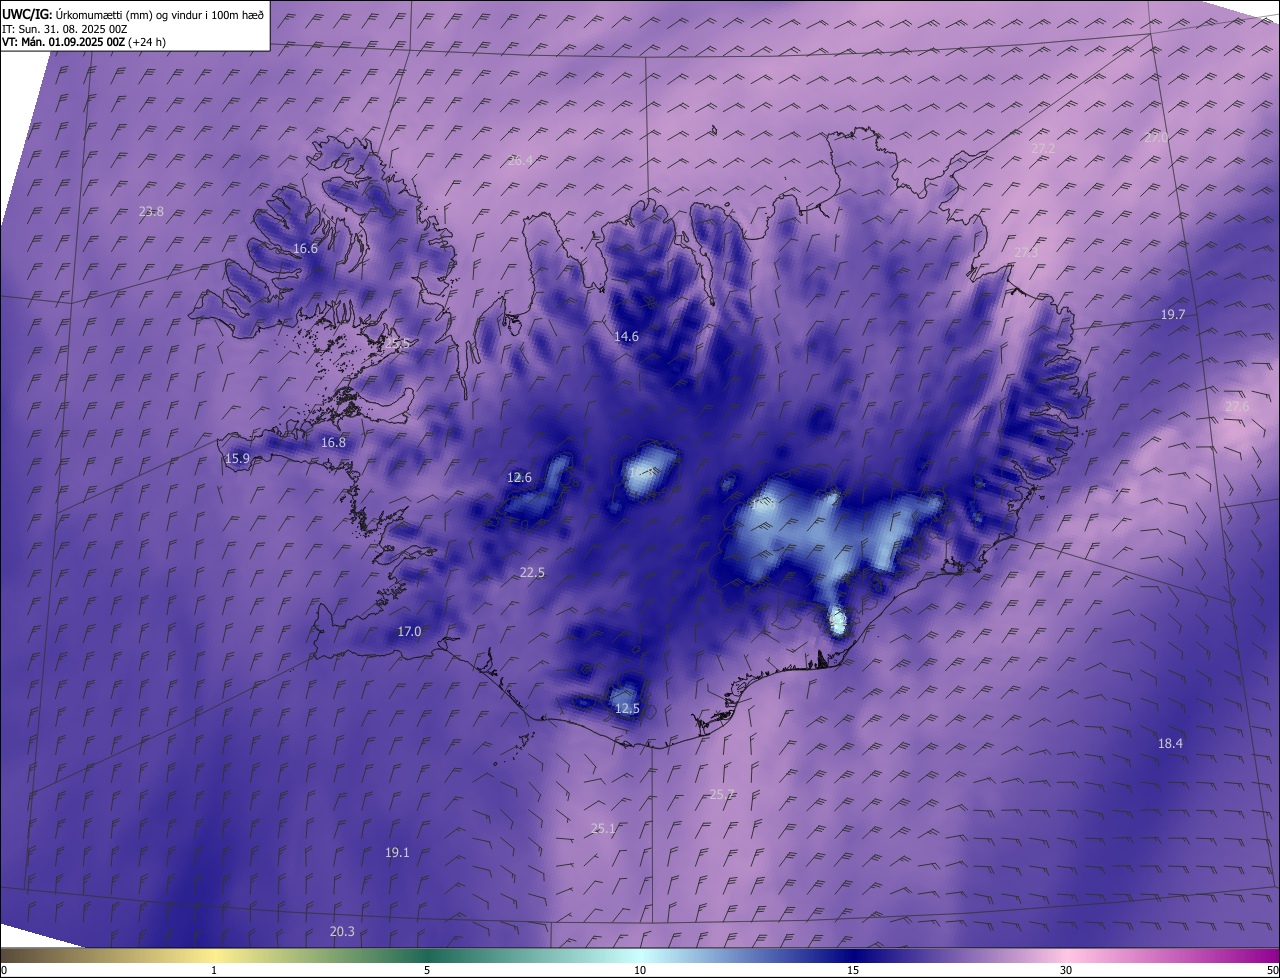
Task: Click the map value 25.7
Action: pyautogui.click(x=722, y=794)
